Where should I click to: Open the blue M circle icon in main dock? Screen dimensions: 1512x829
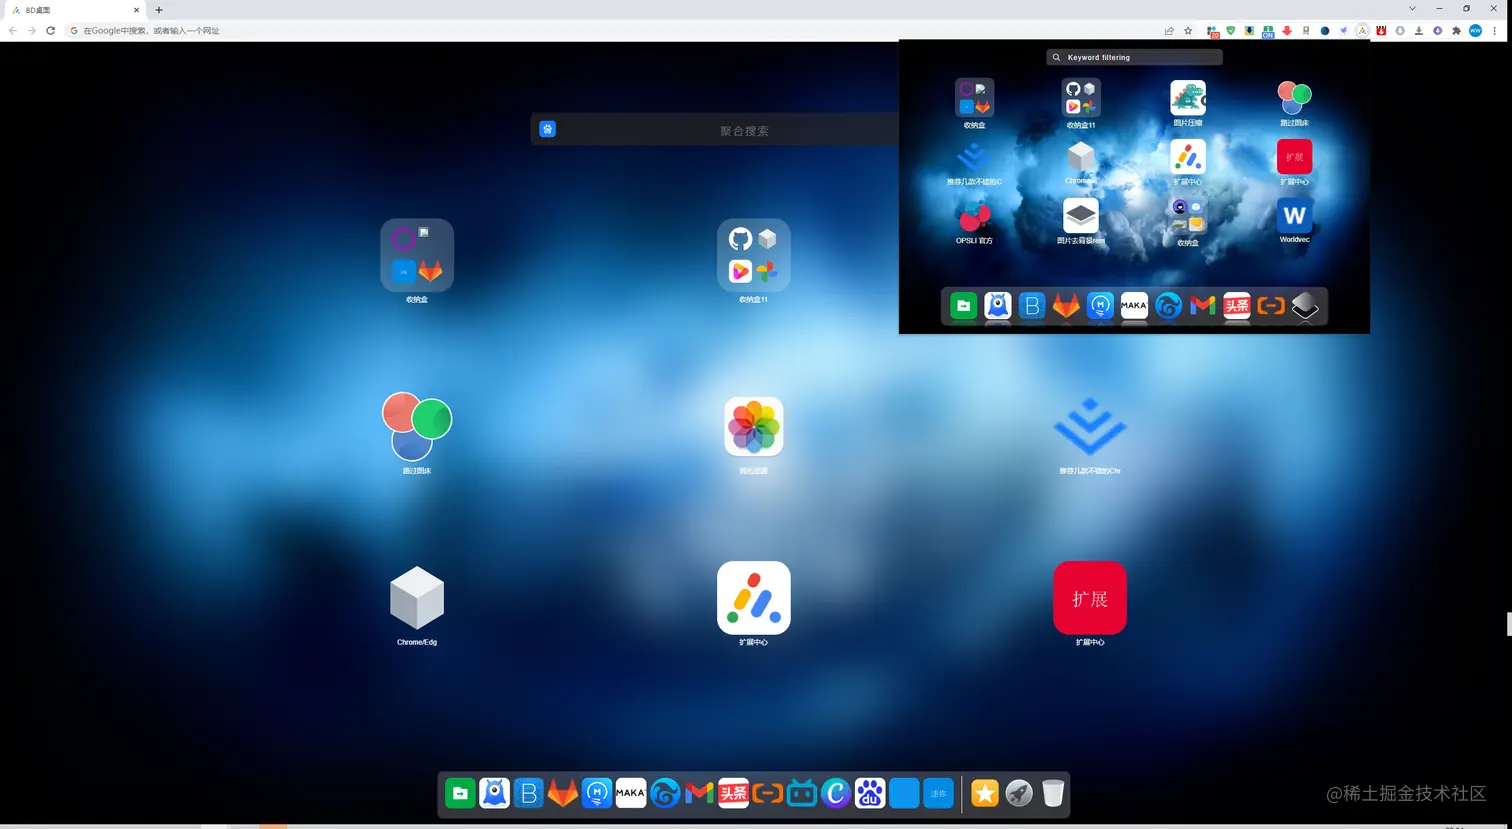(597, 793)
